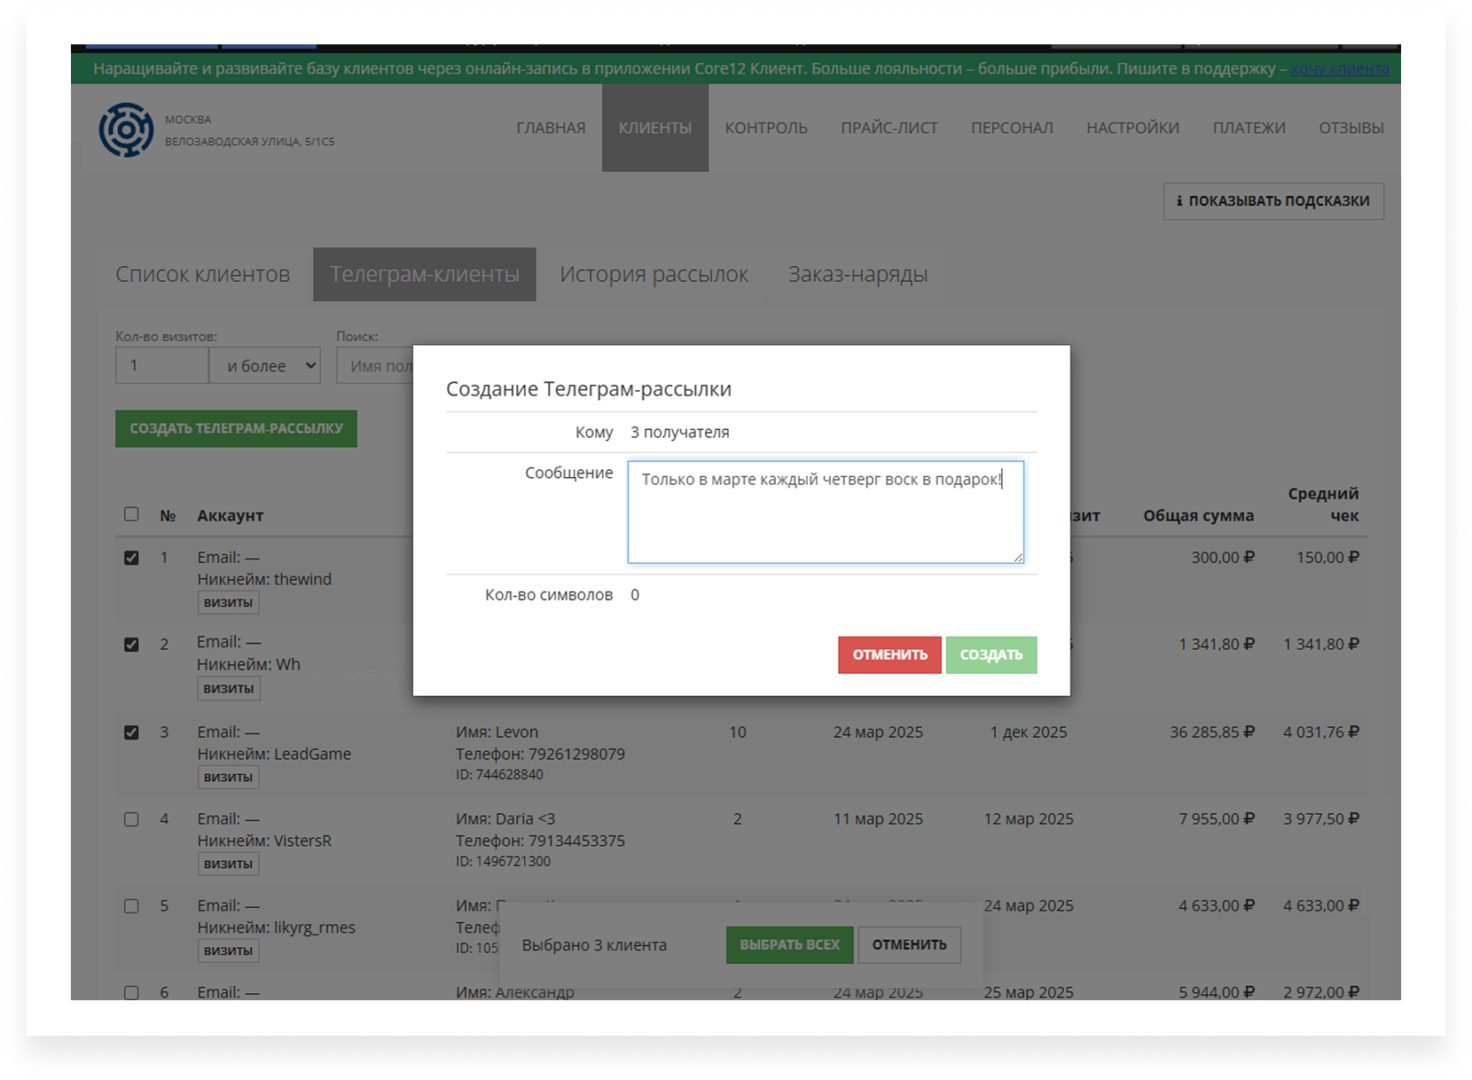Open the КЛИЕНТЫ menu item
1472x1080 pixels.
click(x=654, y=128)
